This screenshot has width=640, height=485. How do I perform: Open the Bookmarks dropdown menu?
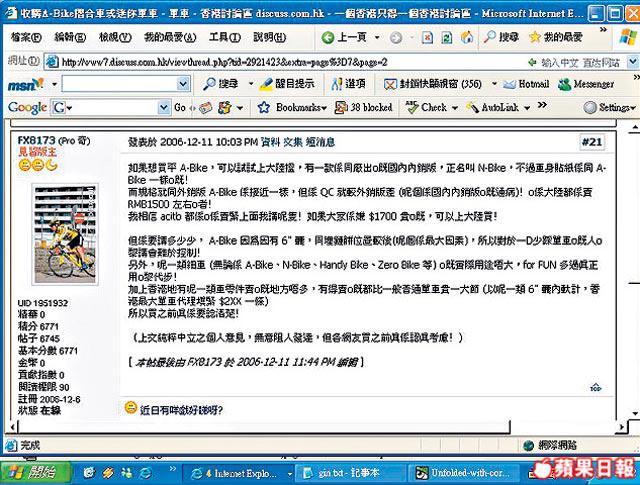coord(324,109)
